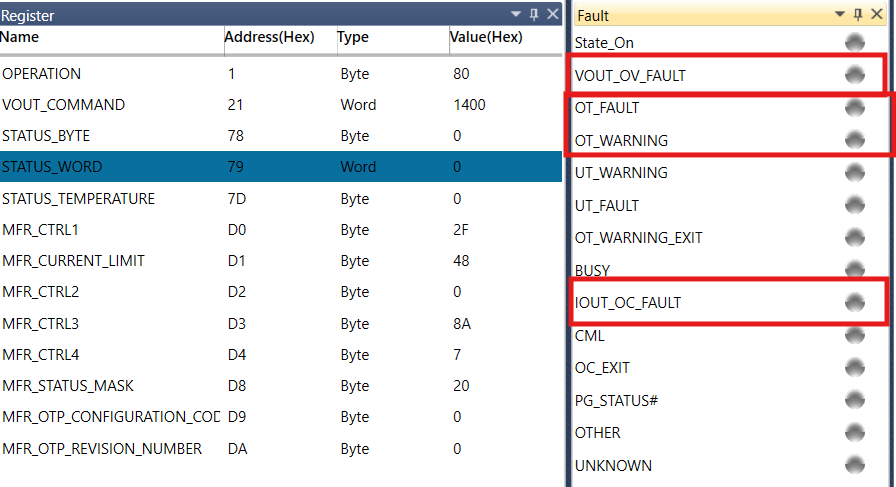Click the UT_FAULT indicator light
The width and height of the screenshot is (896, 487).
click(x=854, y=205)
